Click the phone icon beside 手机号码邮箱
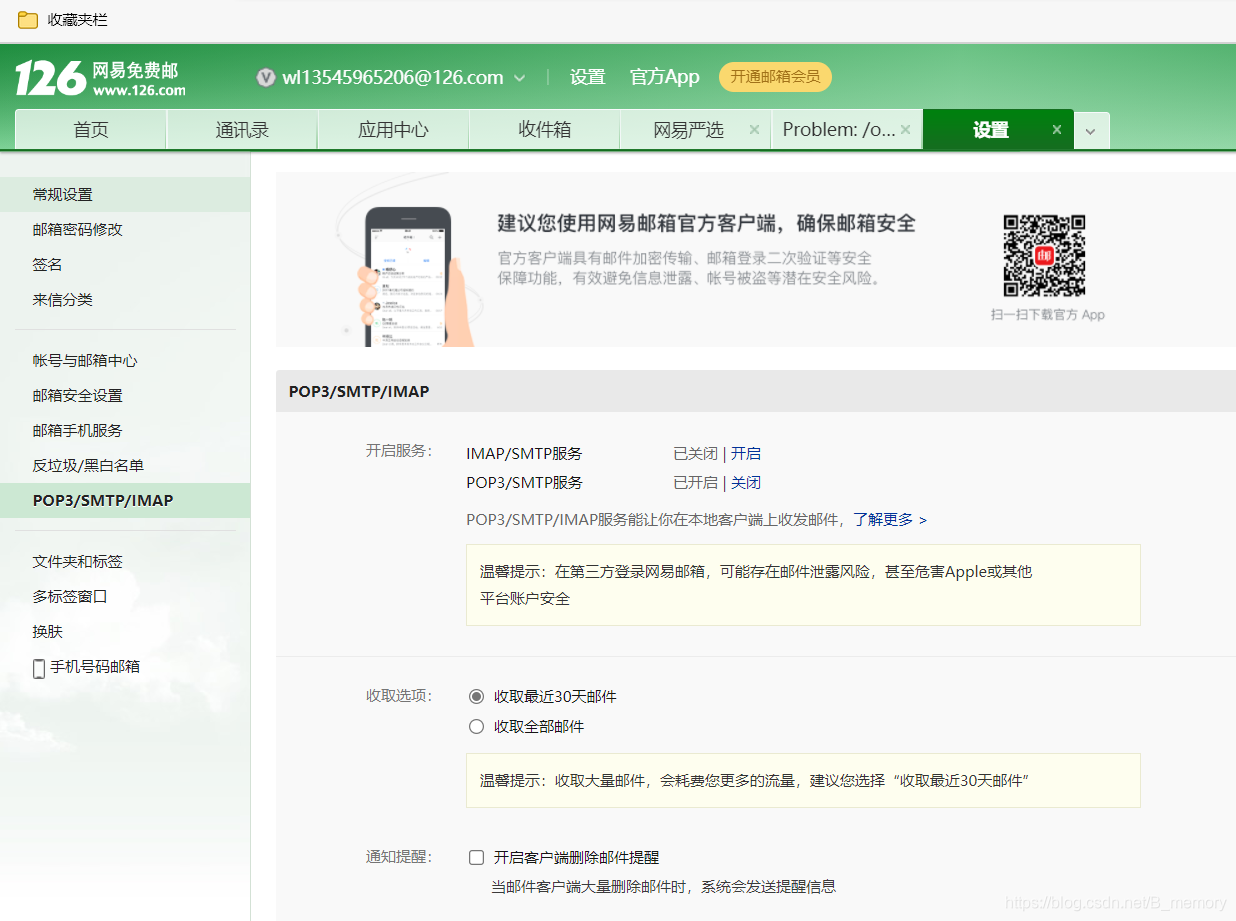The height and width of the screenshot is (921, 1236). click(37, 667)
